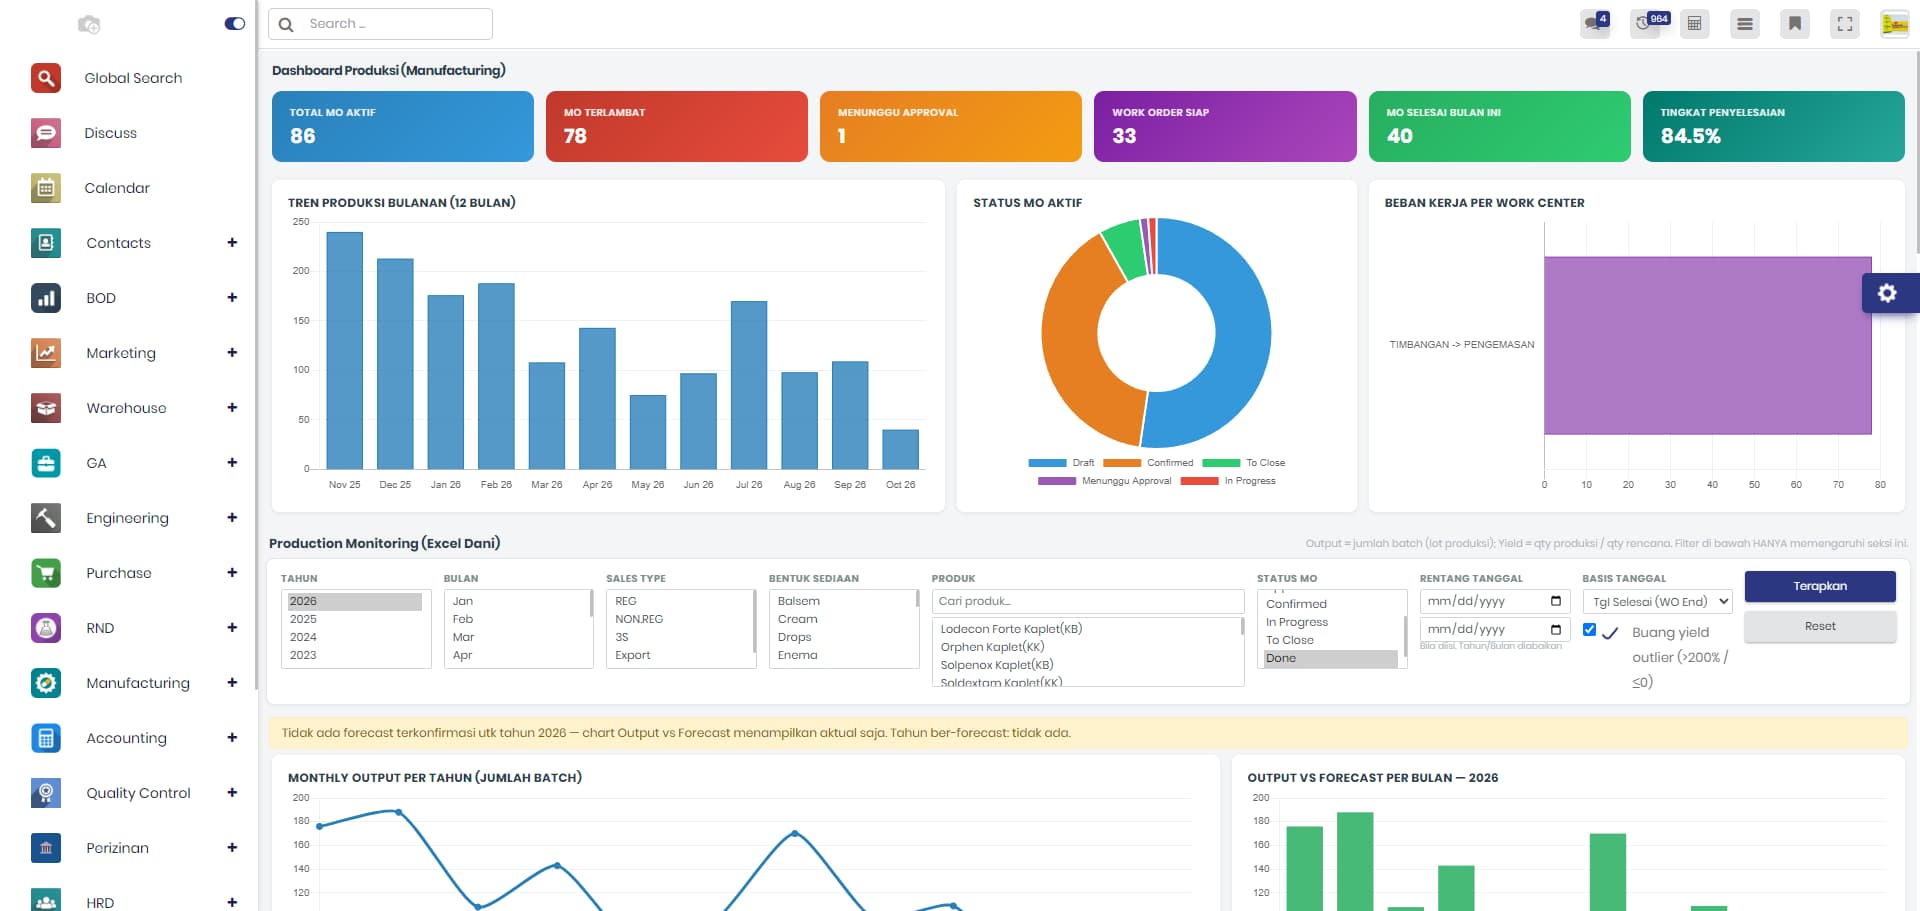This screenshot has width=1920, height=911.
Task: Expand the Contacts menu plus
Action: [232, 243]
